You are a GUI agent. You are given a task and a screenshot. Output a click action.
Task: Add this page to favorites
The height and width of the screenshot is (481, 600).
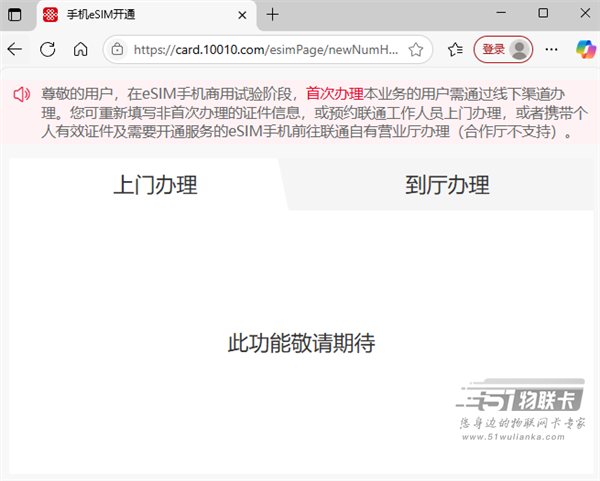[x=416, y=50]
